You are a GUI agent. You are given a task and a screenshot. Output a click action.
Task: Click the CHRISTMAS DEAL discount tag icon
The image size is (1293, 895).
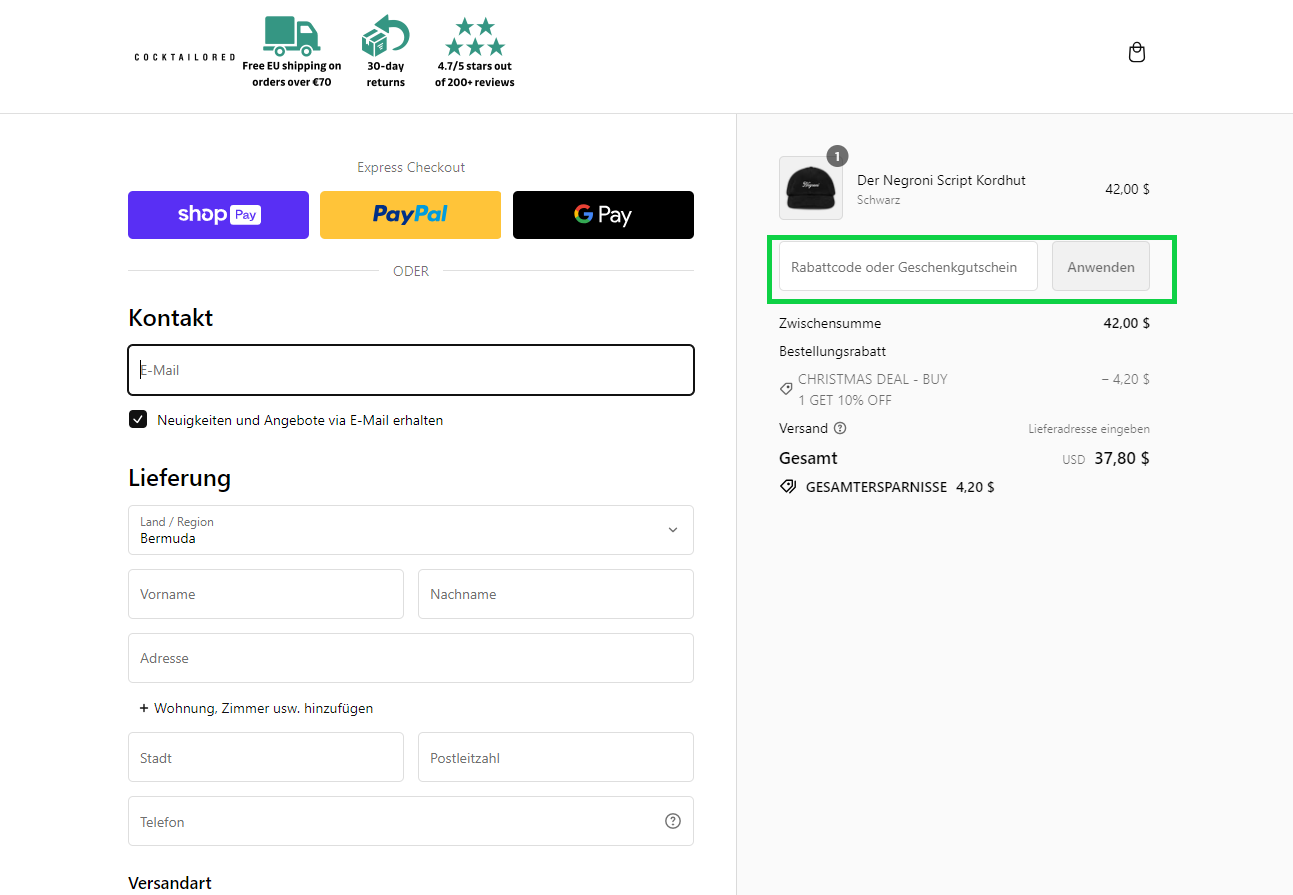point(786,389)
